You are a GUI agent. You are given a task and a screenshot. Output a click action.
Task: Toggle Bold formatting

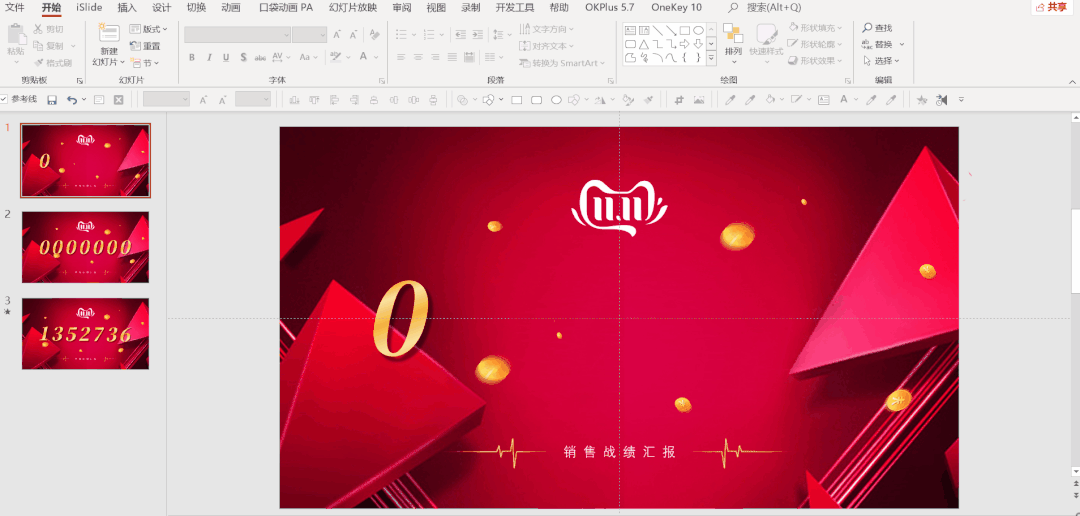coord(191,57)
